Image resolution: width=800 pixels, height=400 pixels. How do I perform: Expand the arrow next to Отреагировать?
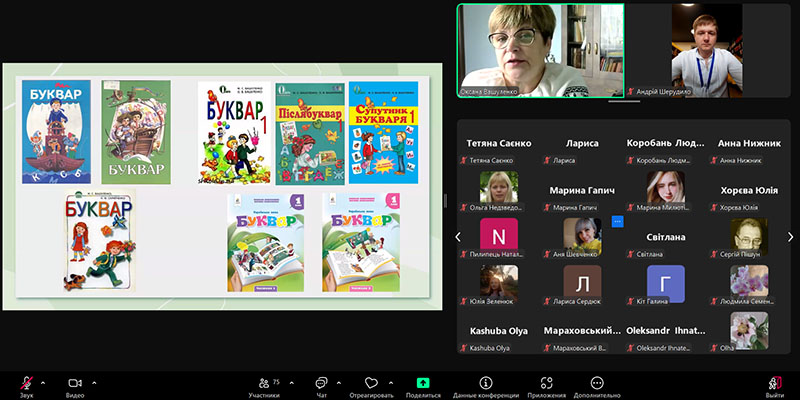pyautogui.click(x=391, y=383)
